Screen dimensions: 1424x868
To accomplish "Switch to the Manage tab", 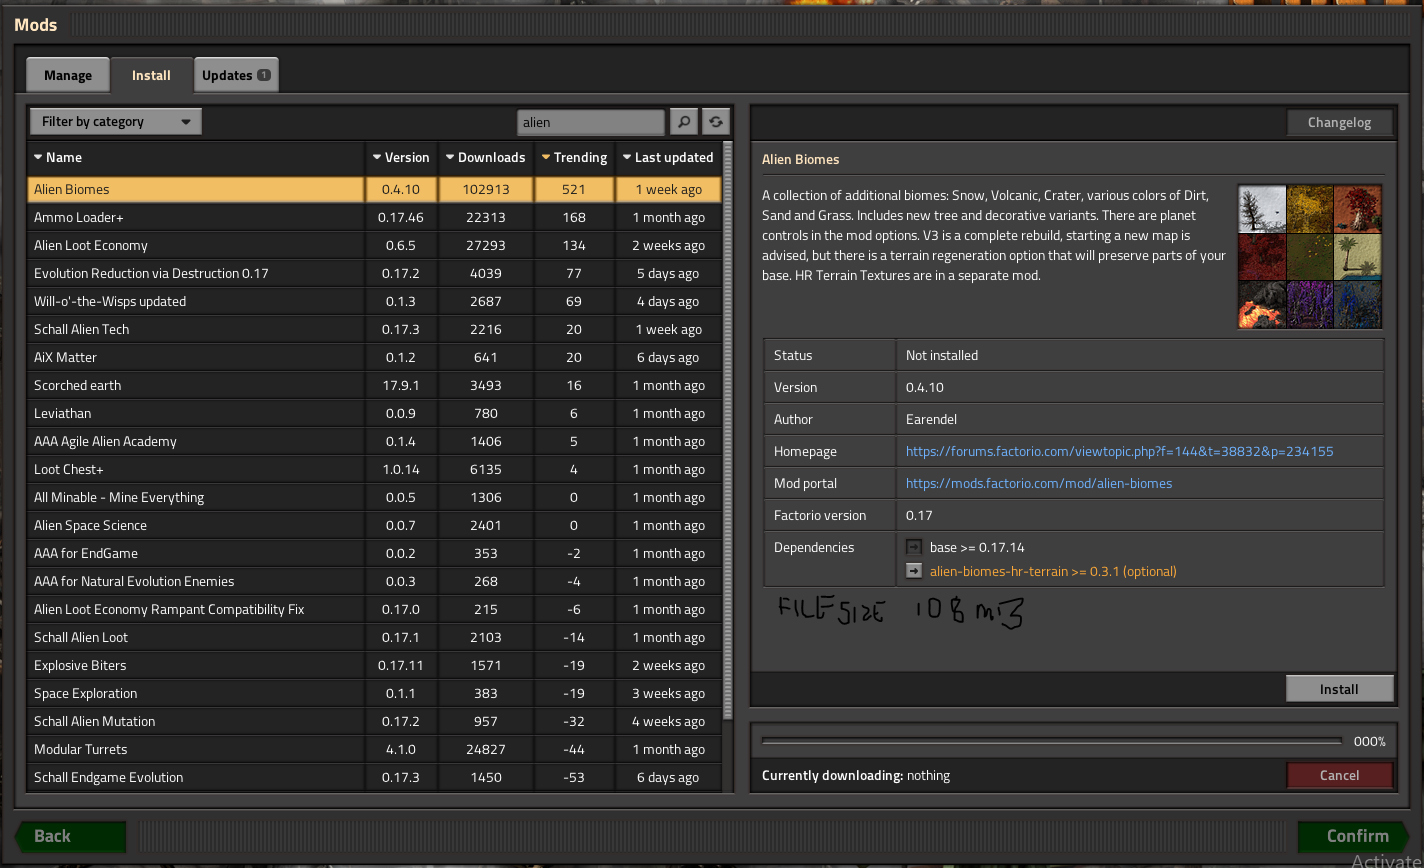I will pyautogui.click(x=68, y=75).
